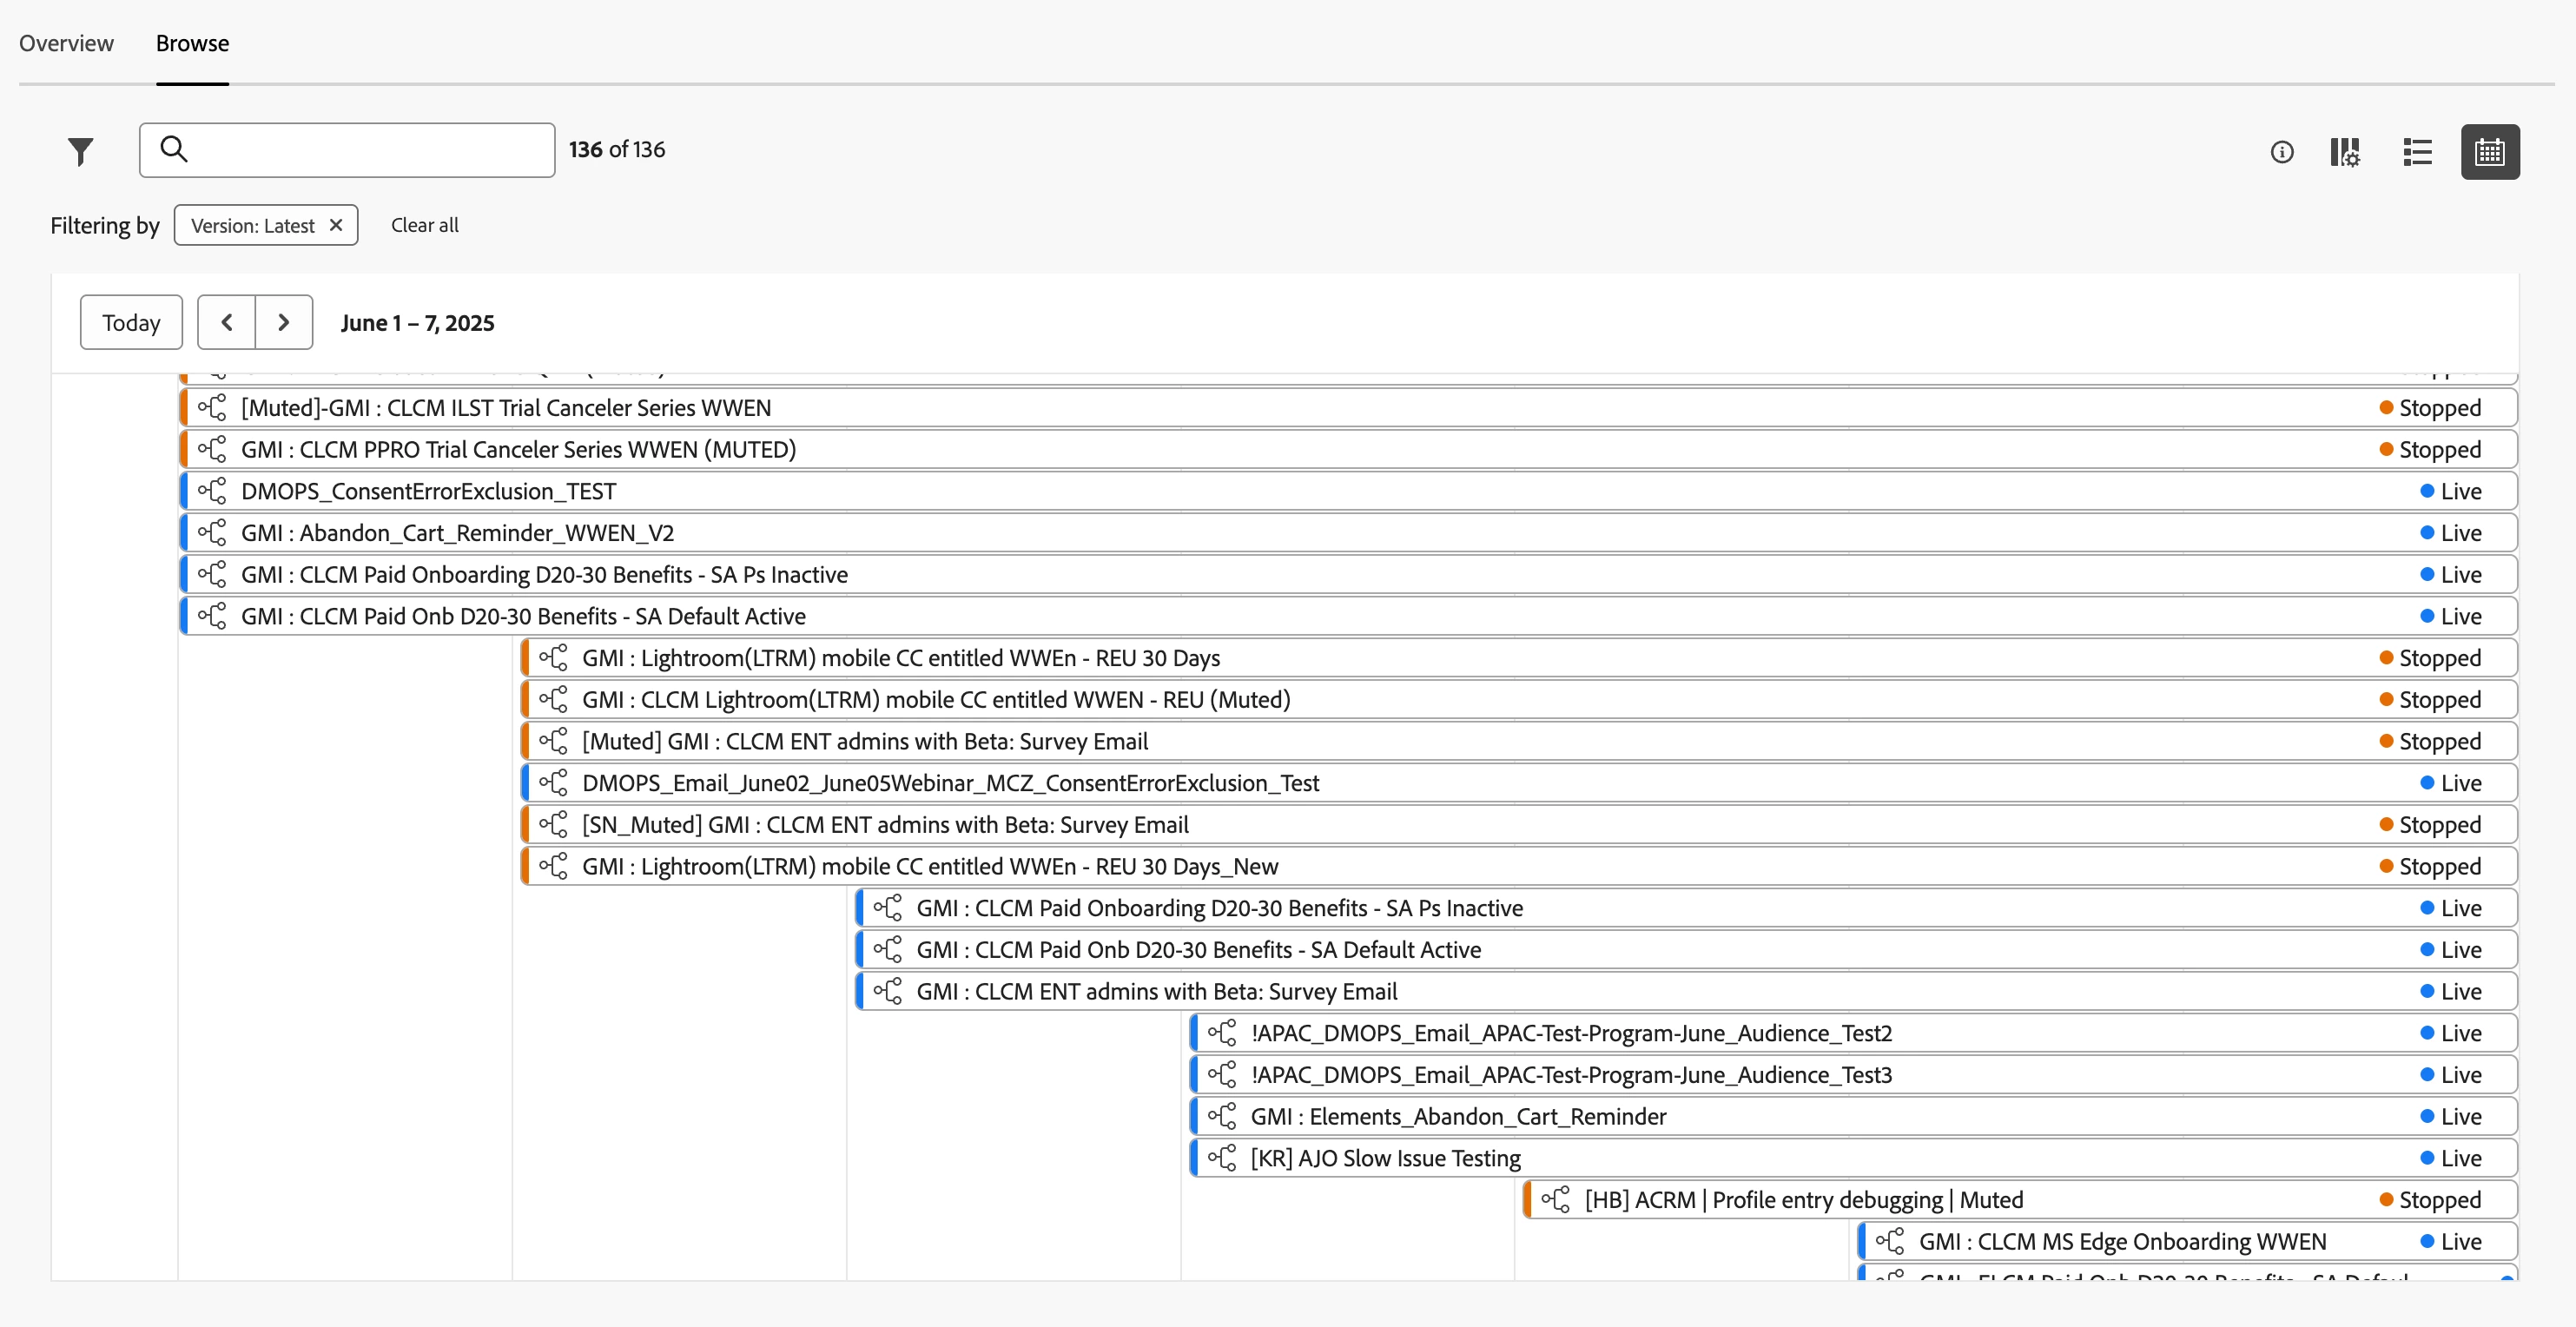Screen dimensions: 2576x1327
Task: Click the Clear all link
Action: pos(424,225)
